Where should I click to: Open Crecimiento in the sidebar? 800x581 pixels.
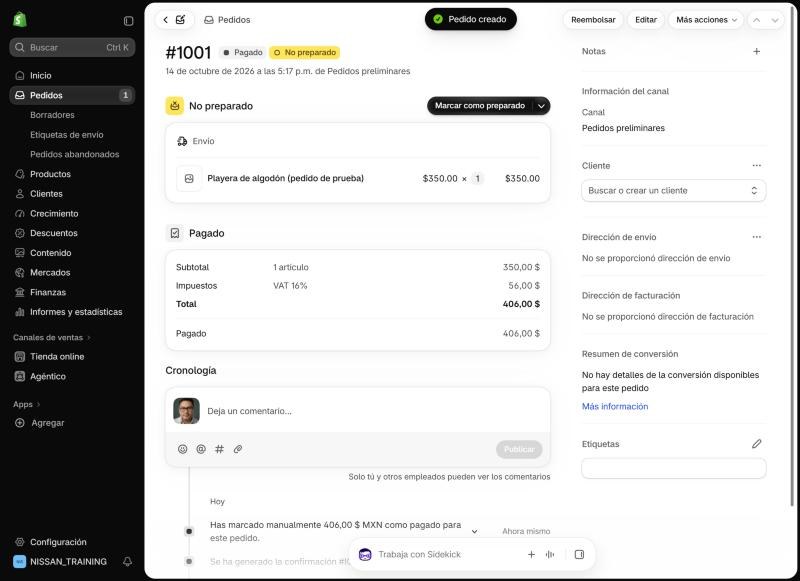pos(72,214)
